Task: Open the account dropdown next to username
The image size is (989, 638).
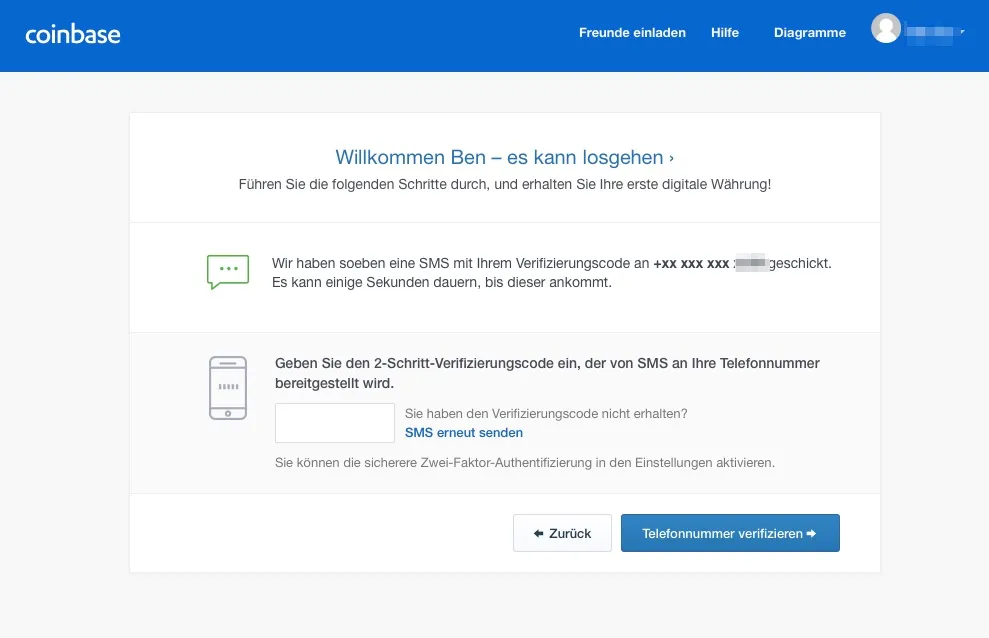Action: [x=962, y=31]
